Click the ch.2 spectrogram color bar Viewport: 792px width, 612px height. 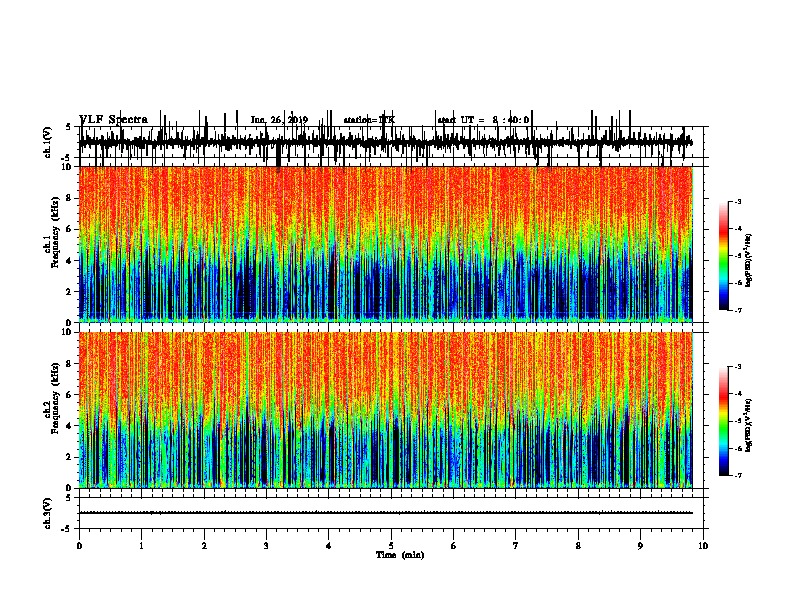(x=724, y=421)
